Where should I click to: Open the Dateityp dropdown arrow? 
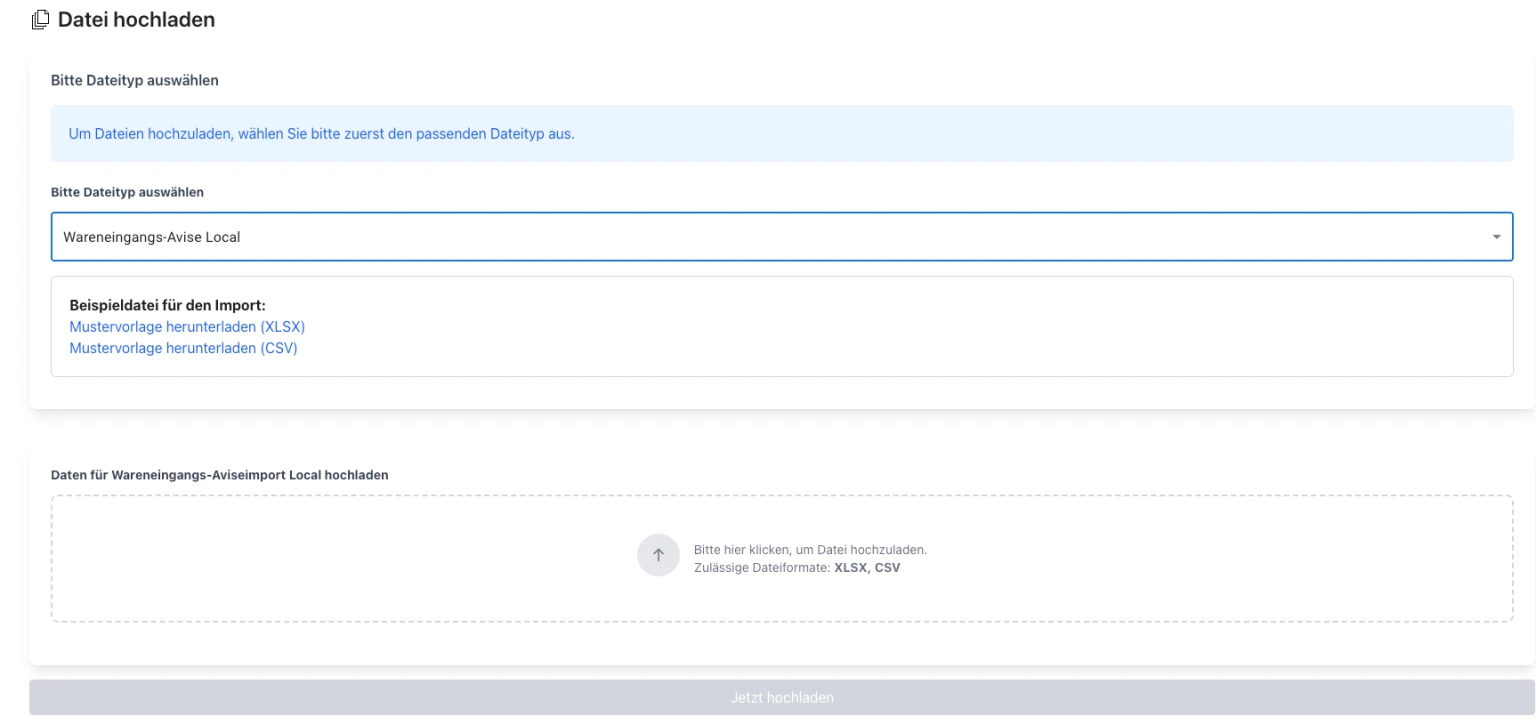point(1496,238)
